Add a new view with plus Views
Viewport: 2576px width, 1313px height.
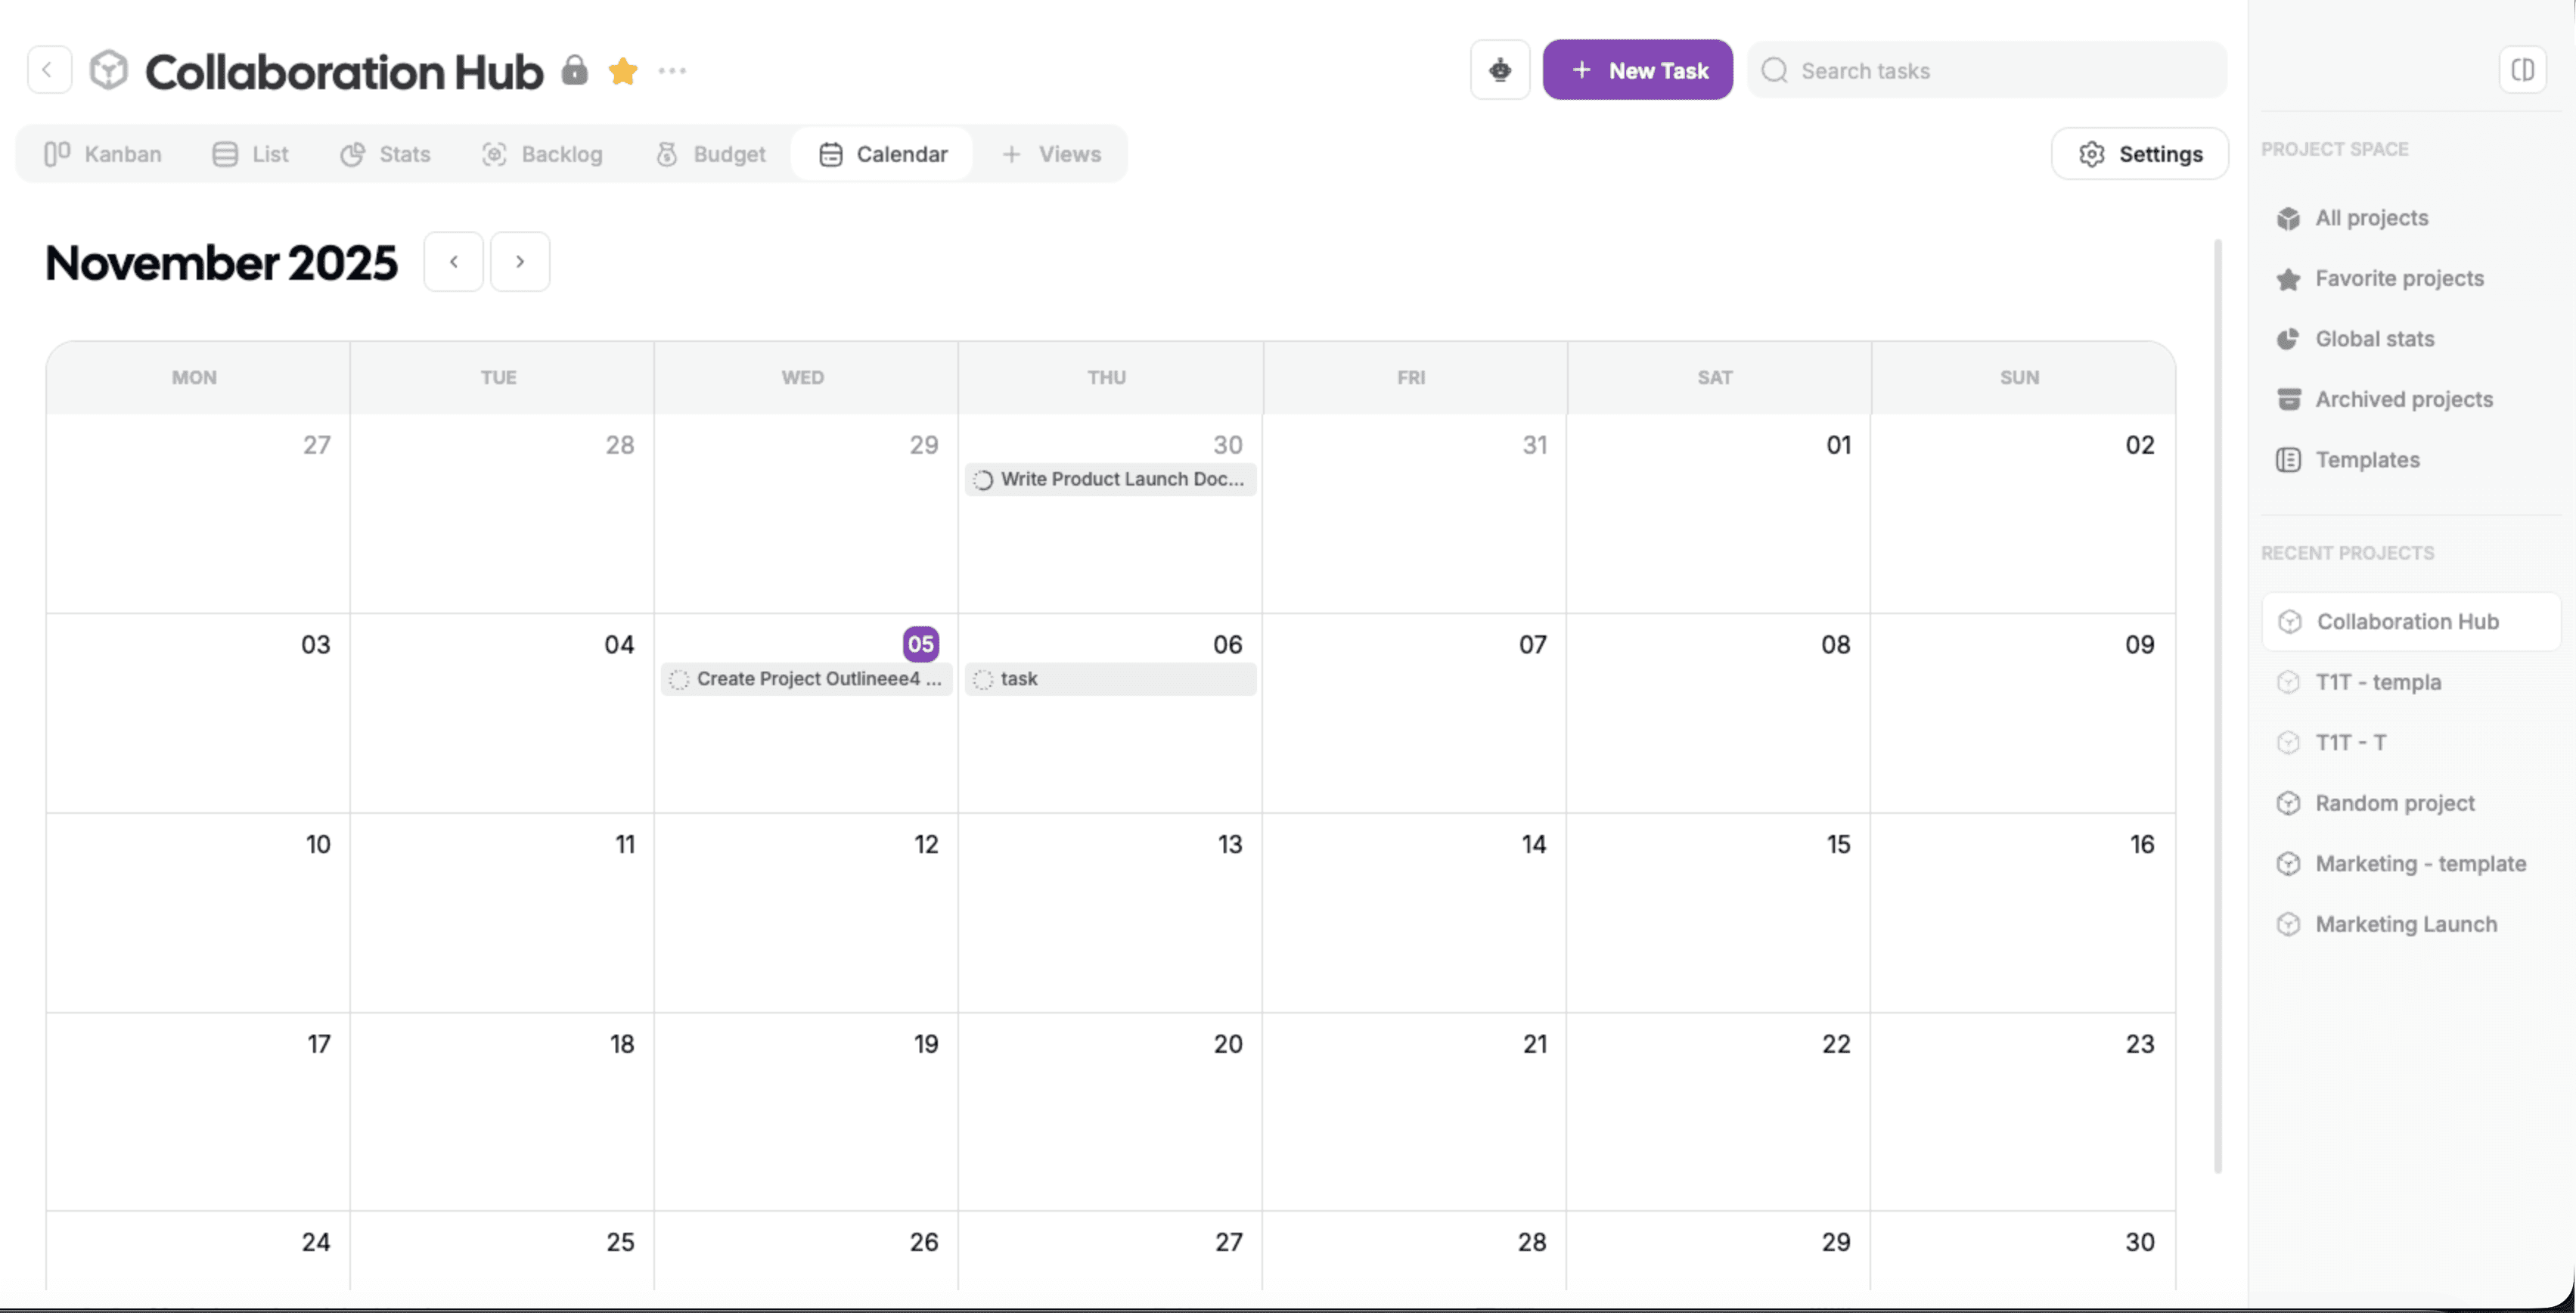pos(1051,154)
